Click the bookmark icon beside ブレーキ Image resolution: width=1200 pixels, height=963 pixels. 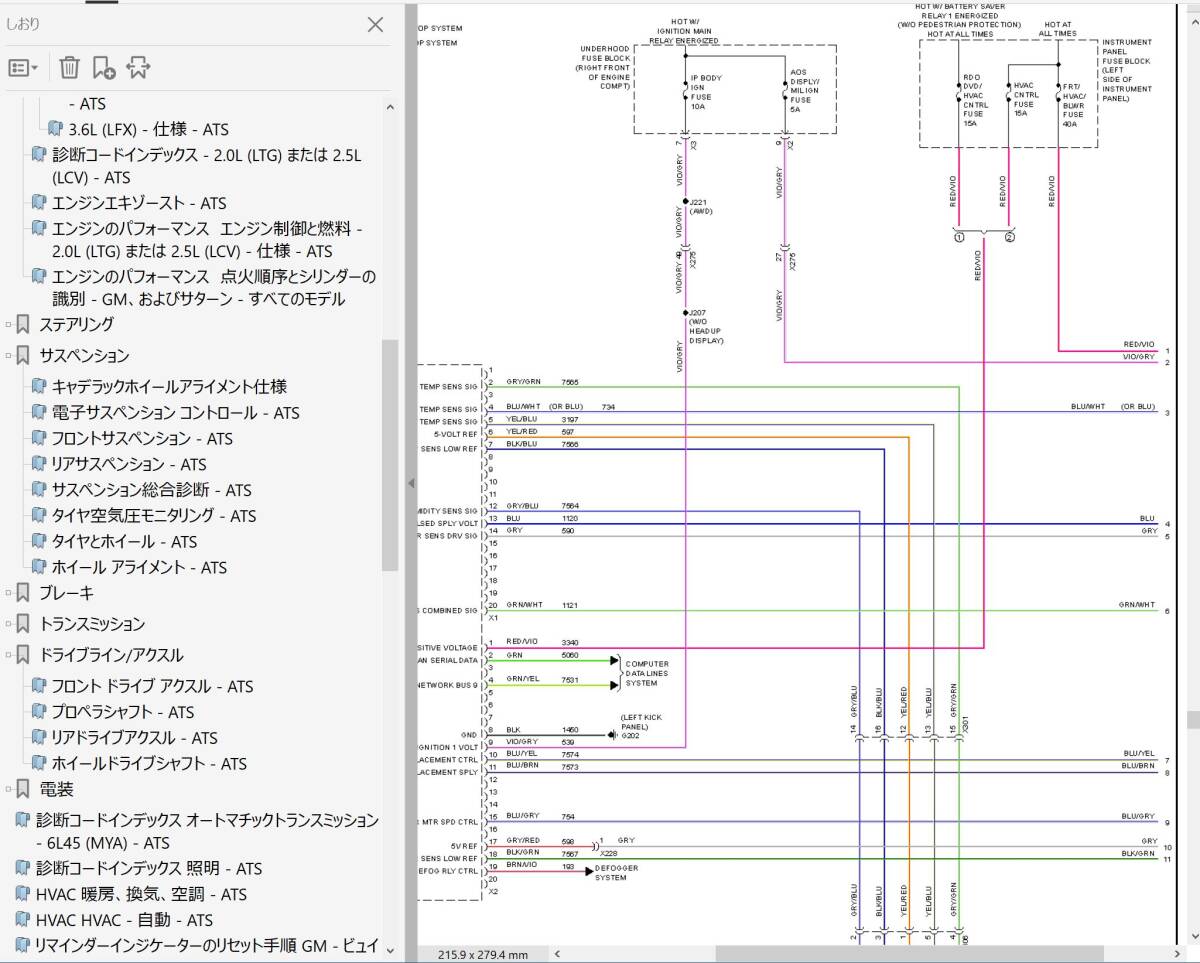(x=23, y=593)
